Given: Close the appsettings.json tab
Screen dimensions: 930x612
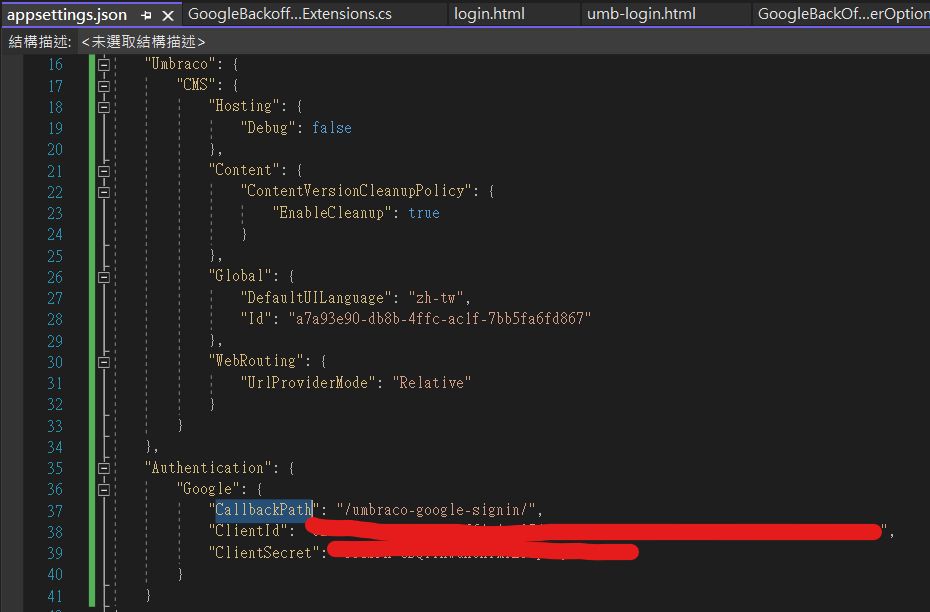Looking at the screenshot, I should (x=168, y=15).
